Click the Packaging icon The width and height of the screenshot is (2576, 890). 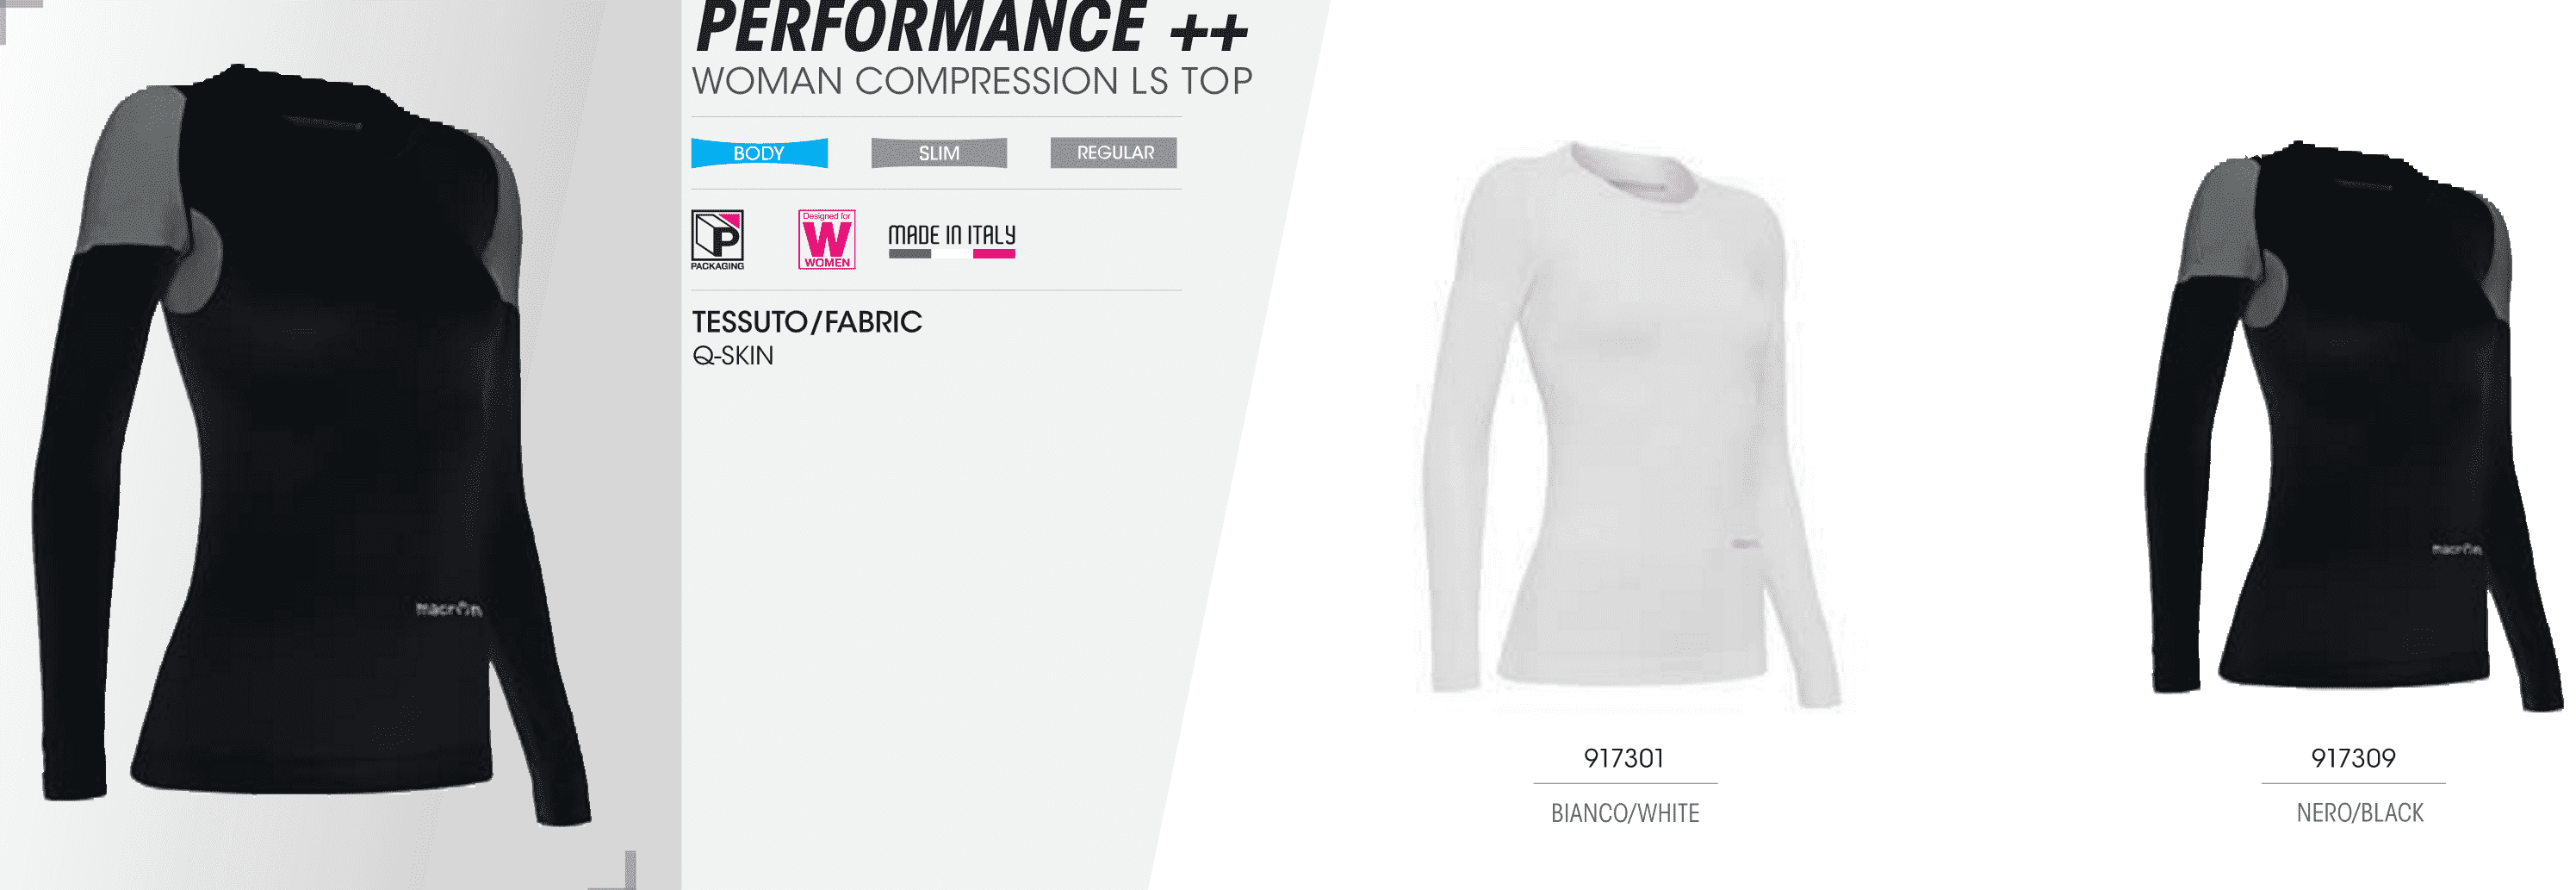[x=717, y=240]
